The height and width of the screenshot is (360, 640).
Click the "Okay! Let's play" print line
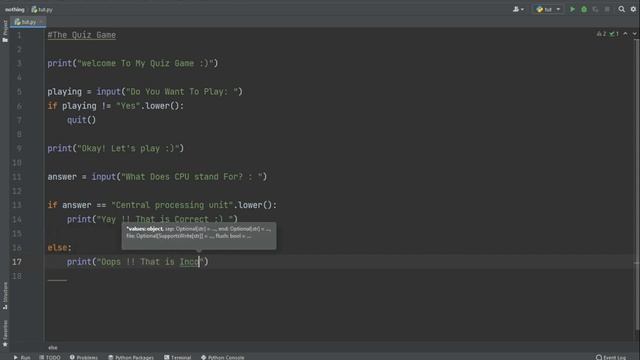click(x=116, y=148)
